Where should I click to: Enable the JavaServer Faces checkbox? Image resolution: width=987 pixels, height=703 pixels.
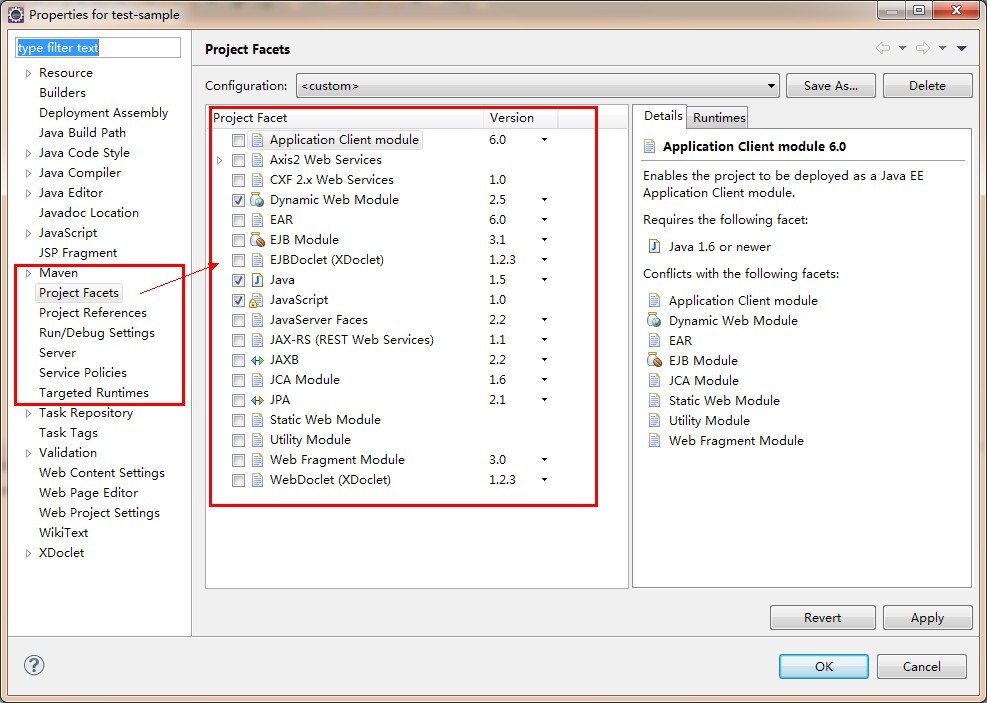pyautogui.click(x=239, y=320)
